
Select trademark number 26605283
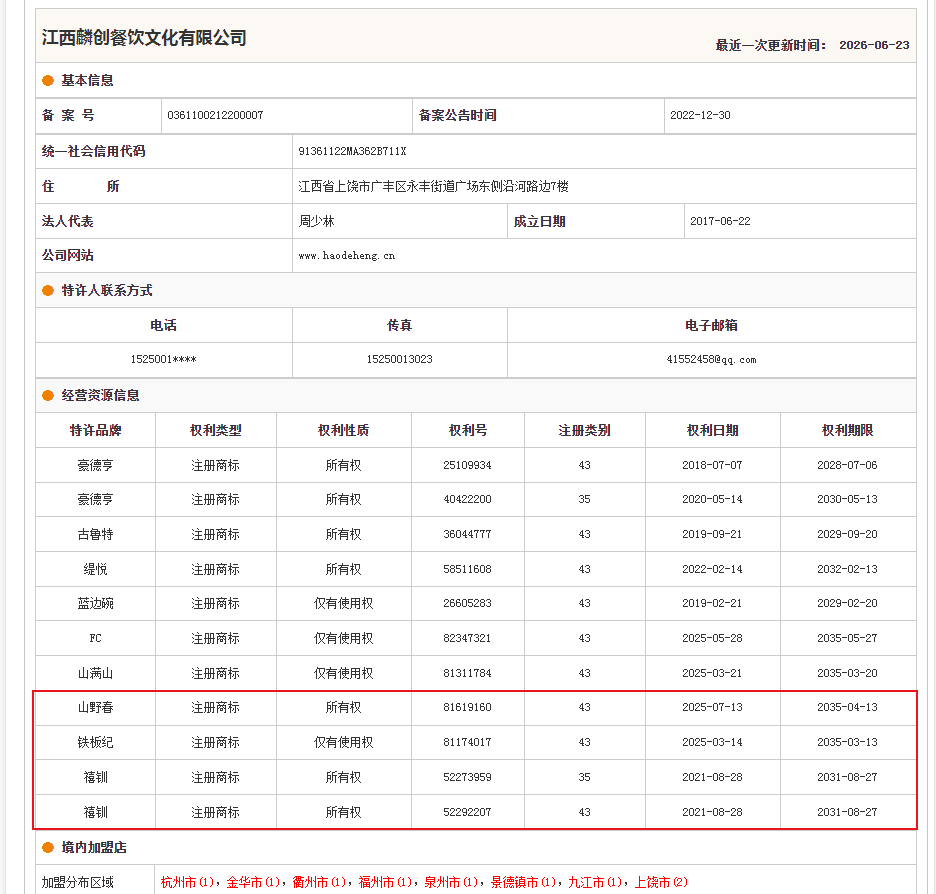pos(467,603)
